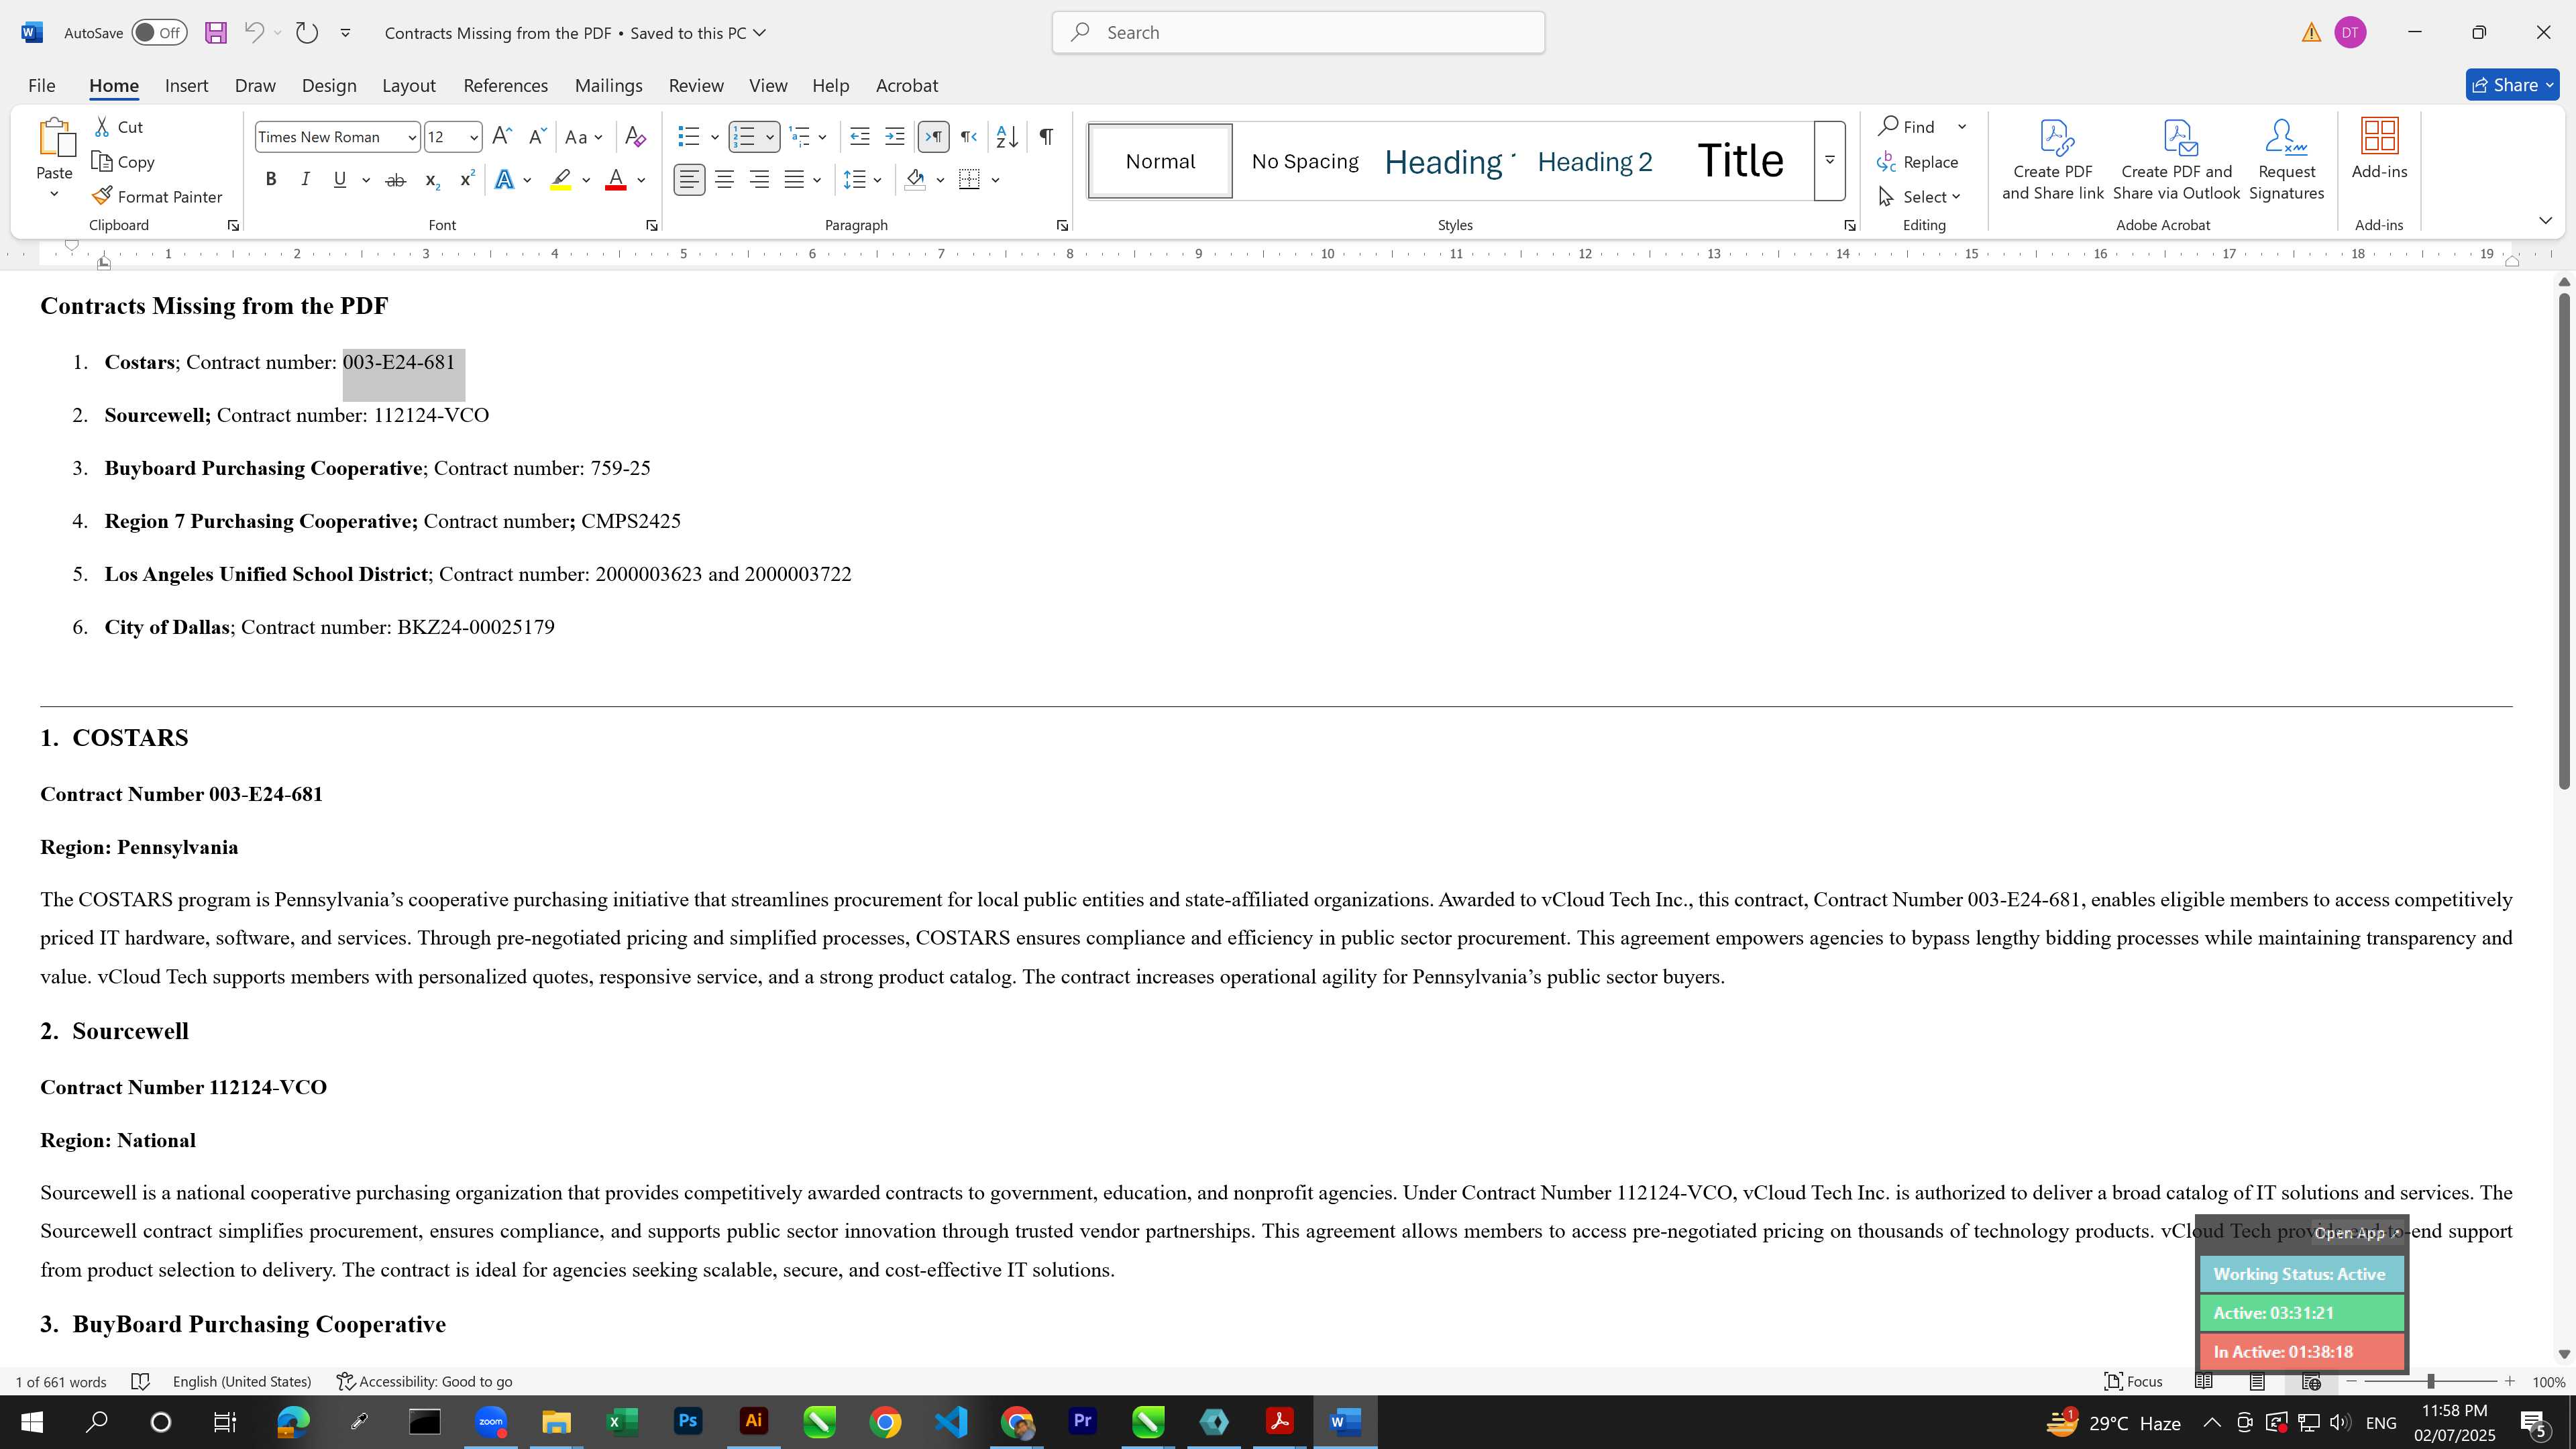Click the Copy button
Viewport: 2576px width, 1449px height.
[x=123, y=162]
